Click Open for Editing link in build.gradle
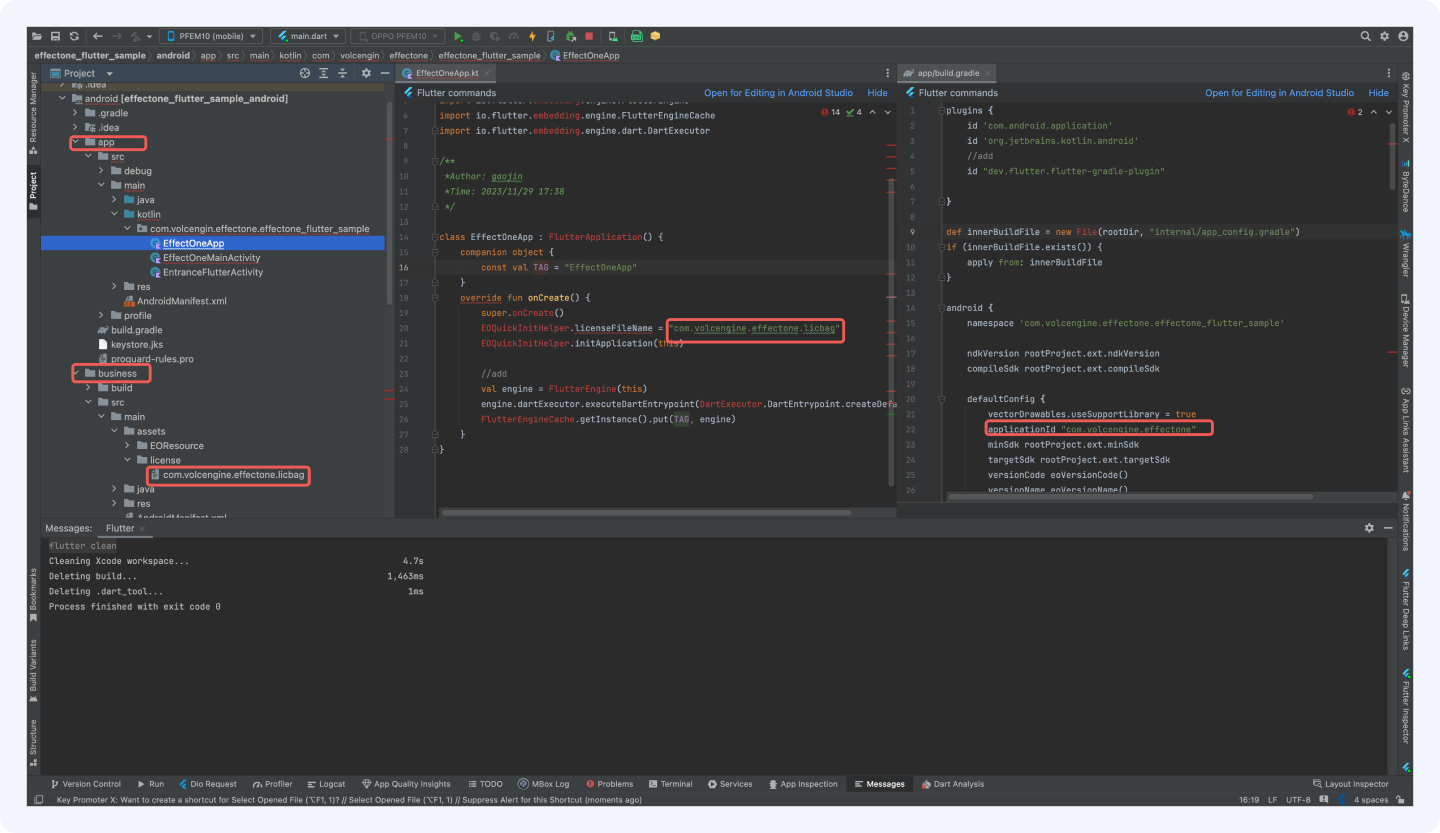Viewport: 1440px width, 833px height. [x=1279, y=93]
